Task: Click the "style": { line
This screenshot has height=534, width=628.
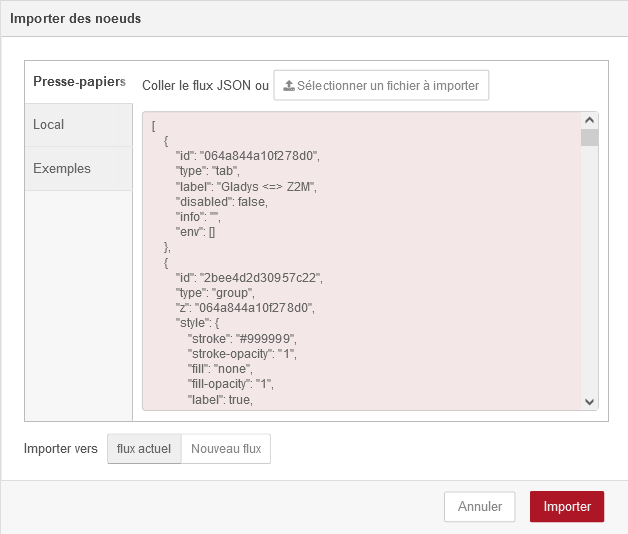Action: [x=197, y=323]
